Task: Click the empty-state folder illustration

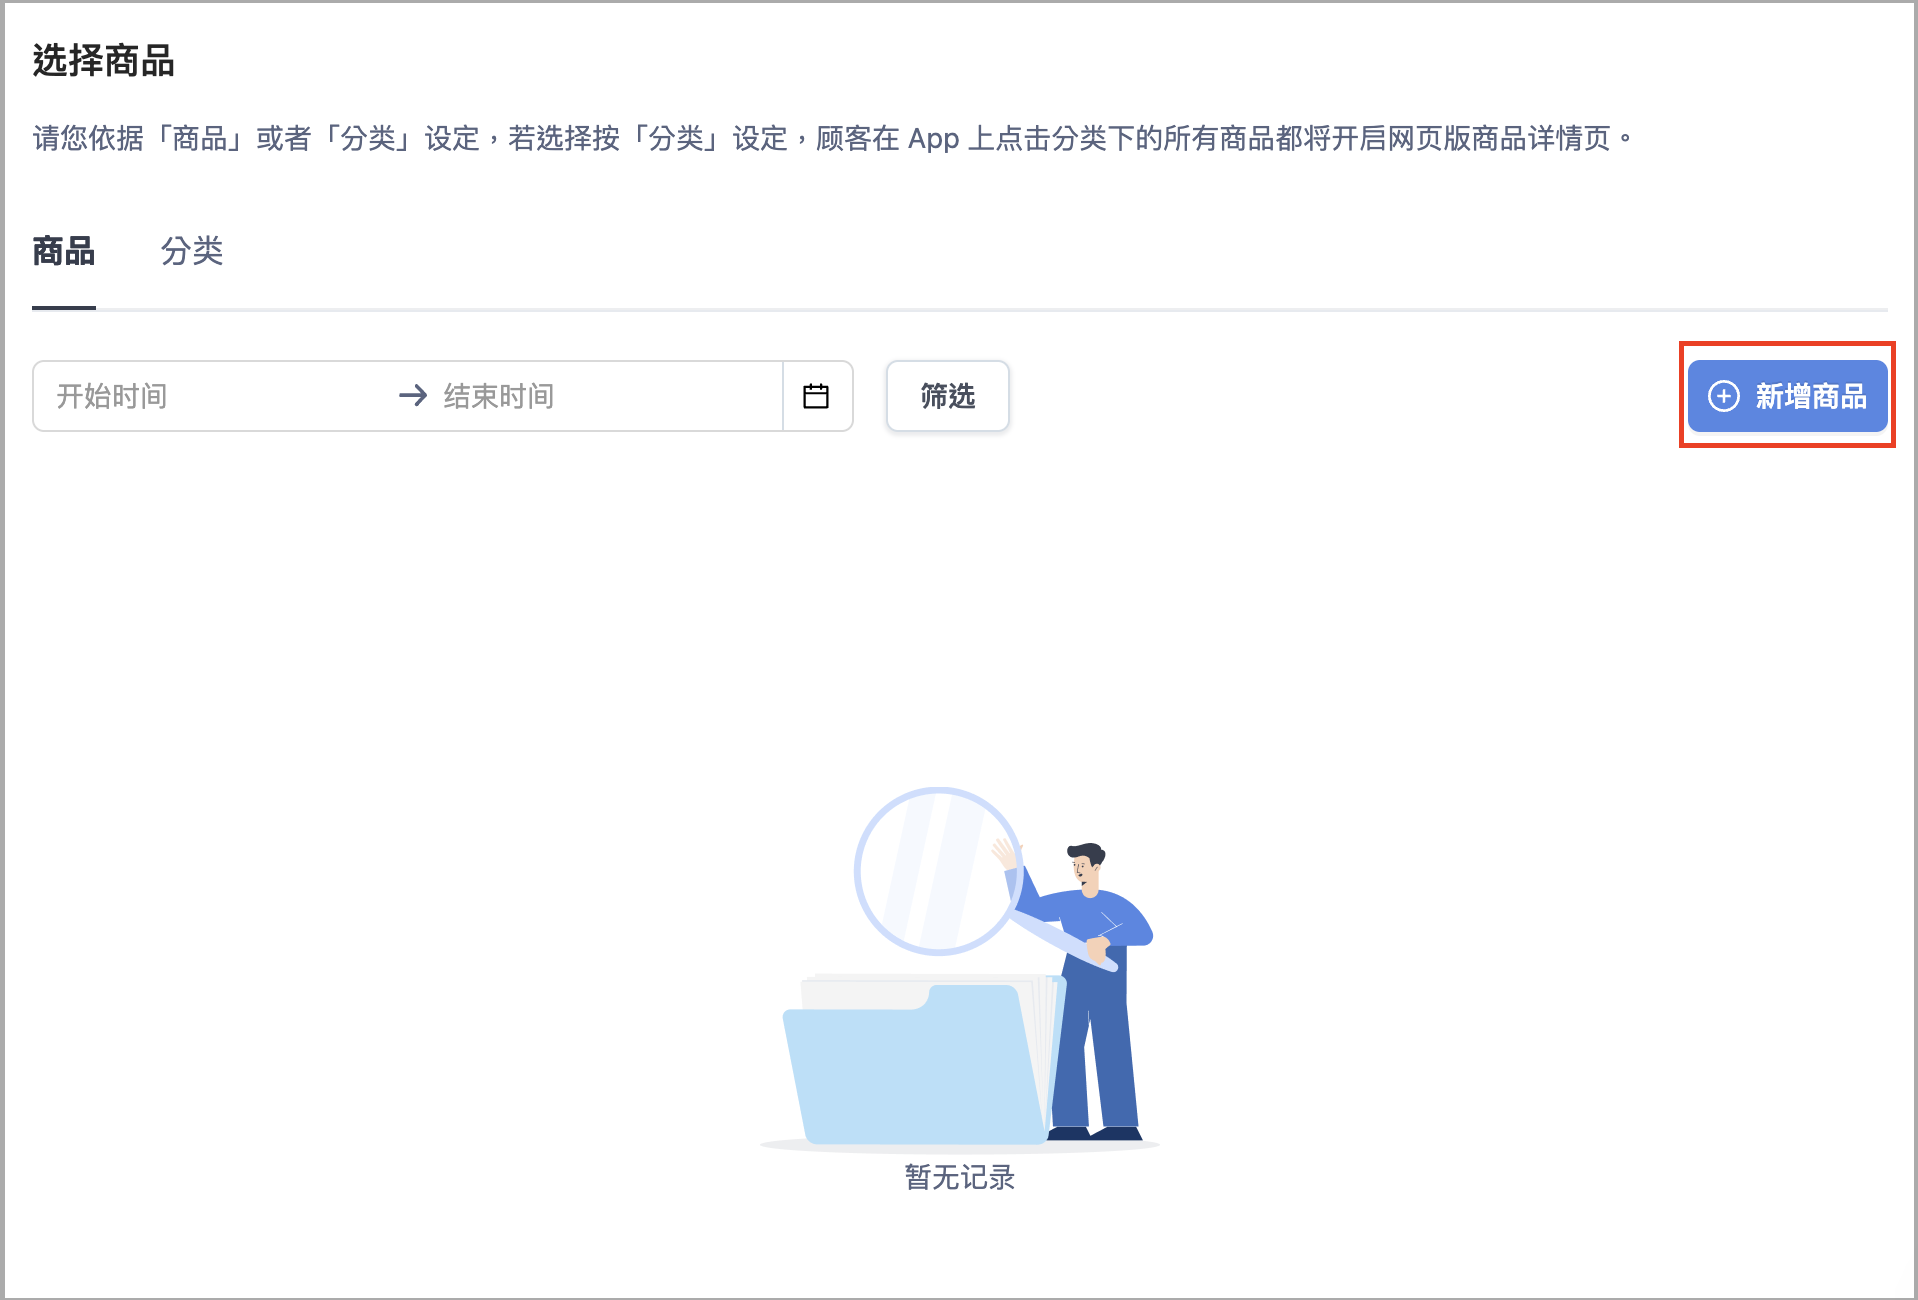Action: [x=959, y=968]
